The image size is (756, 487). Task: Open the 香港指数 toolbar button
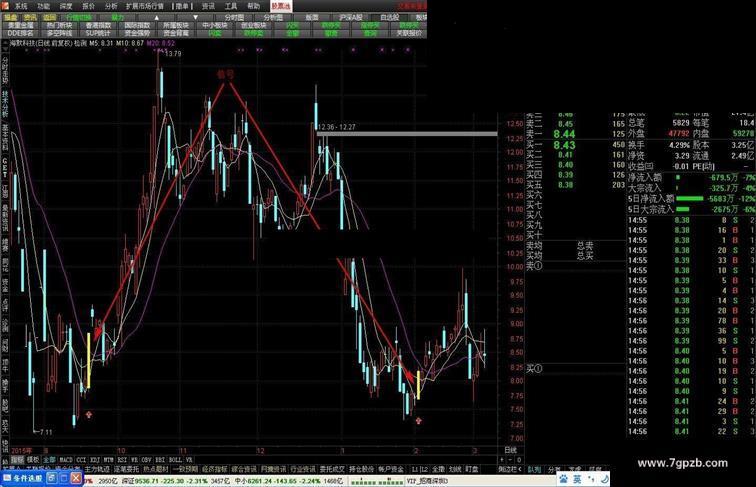click(98, 25)
